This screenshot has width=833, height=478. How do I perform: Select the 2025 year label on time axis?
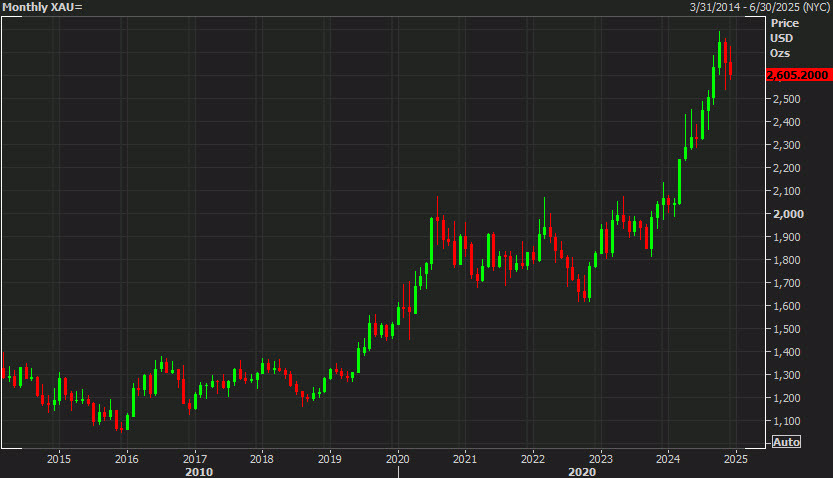point(736,459)
